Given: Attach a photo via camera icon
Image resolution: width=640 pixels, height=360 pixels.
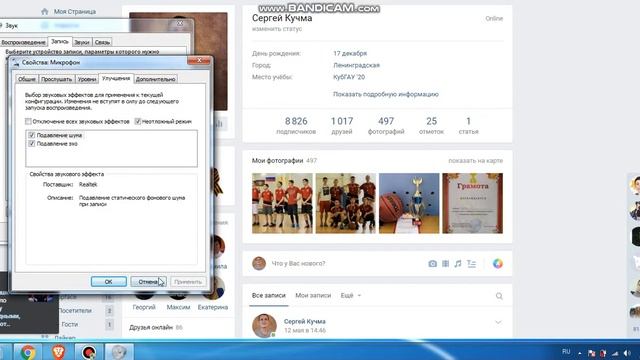Looking at the screenshot, I should 432,264.
